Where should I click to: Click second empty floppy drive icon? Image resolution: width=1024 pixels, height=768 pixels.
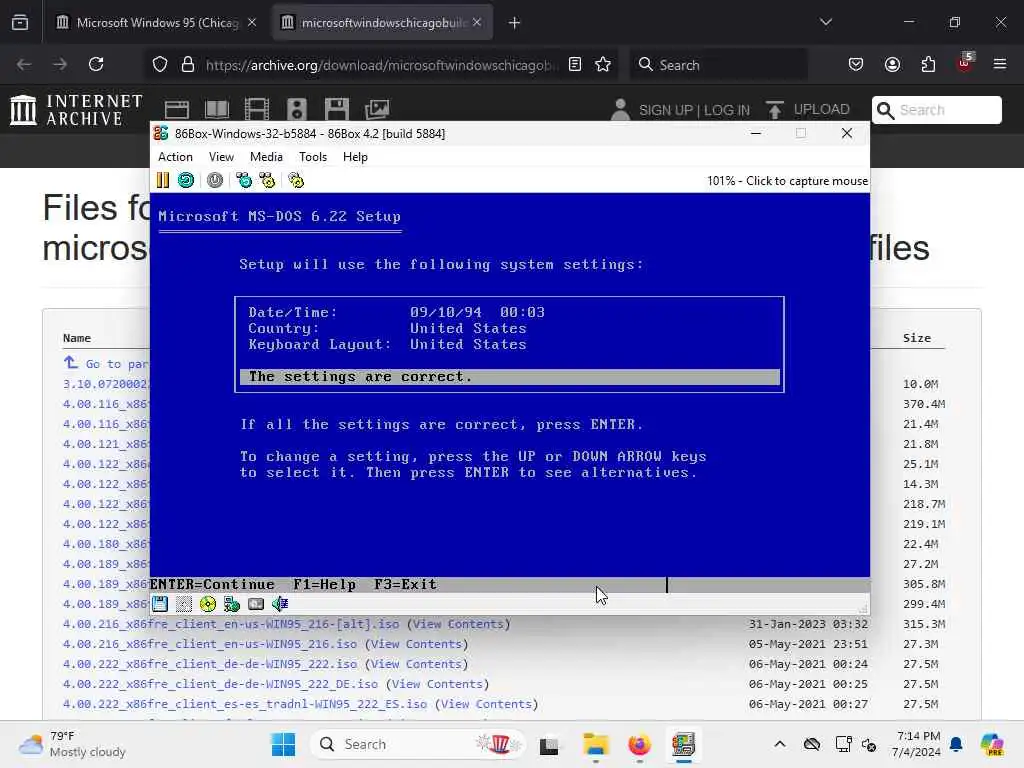coord(184,604)
